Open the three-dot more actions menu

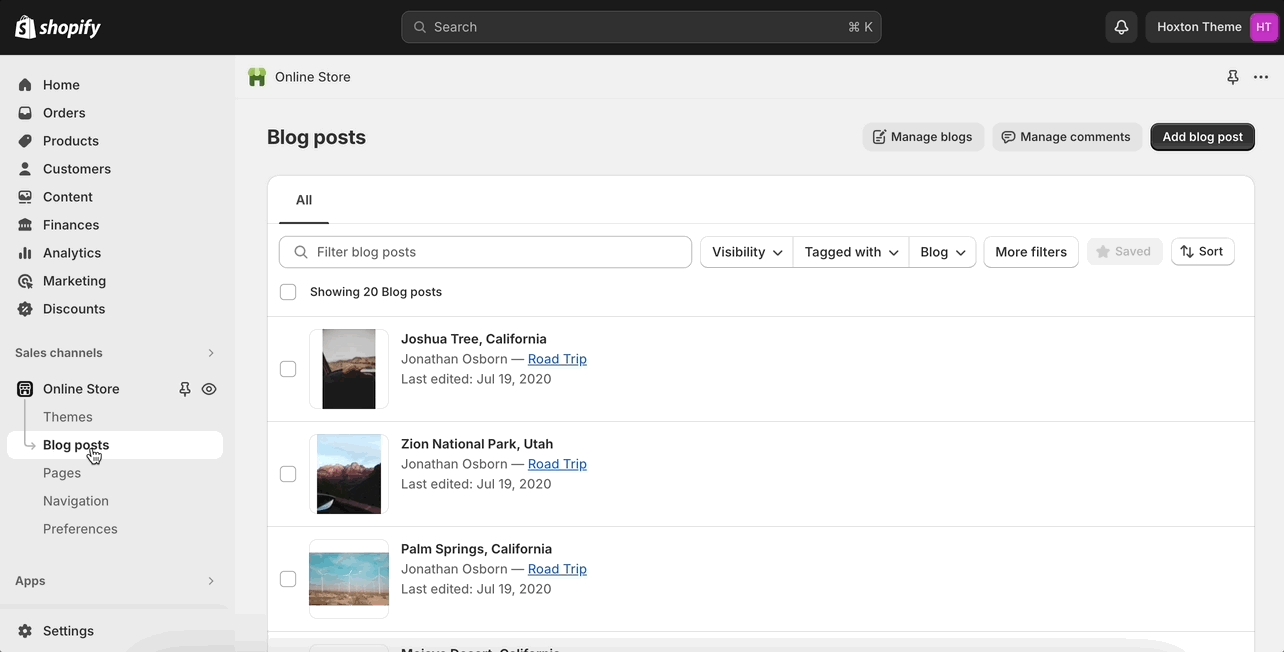click(1261, 77)
